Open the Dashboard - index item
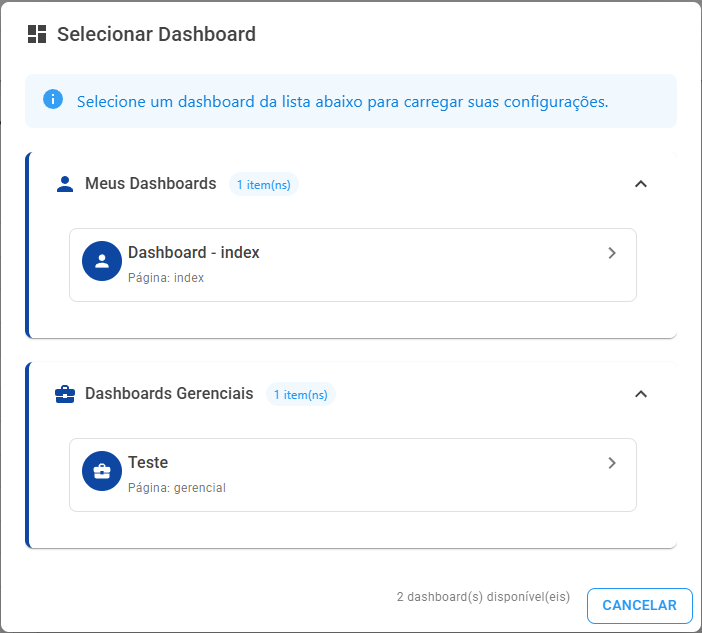This screenshot has width=702, height=633. pos(353,265)
